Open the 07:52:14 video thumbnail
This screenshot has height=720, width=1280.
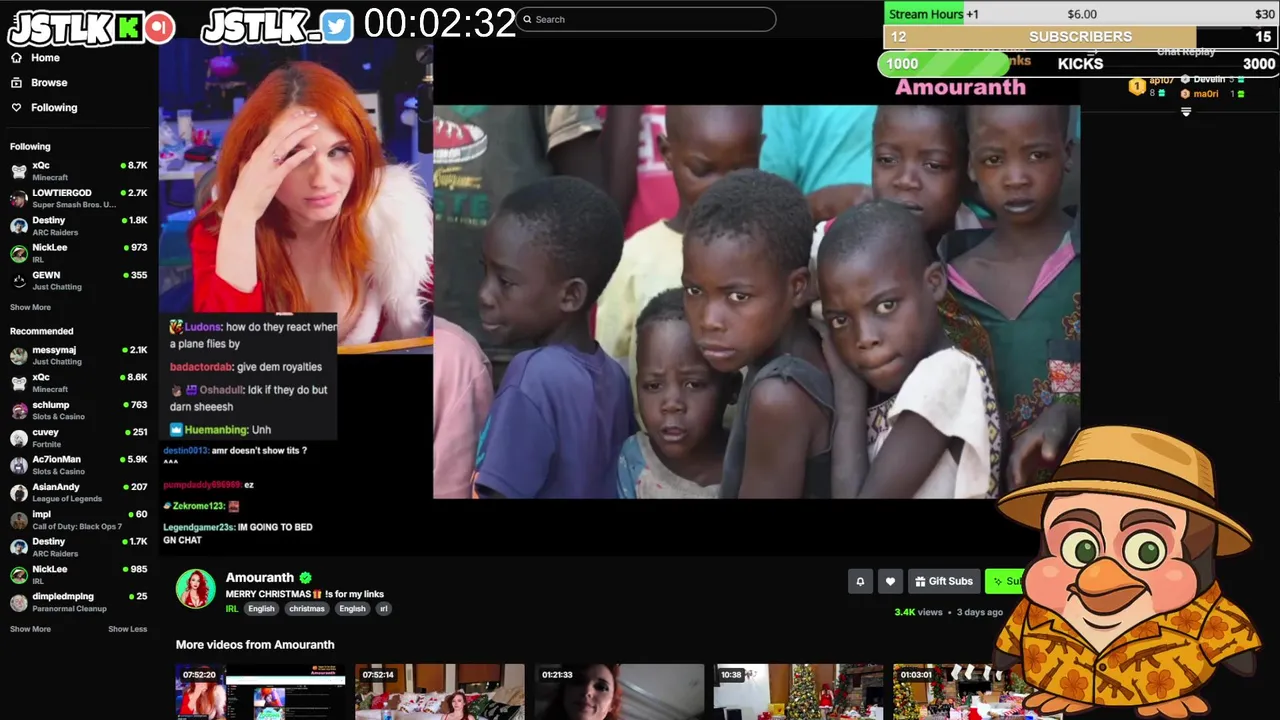(440, 692)
